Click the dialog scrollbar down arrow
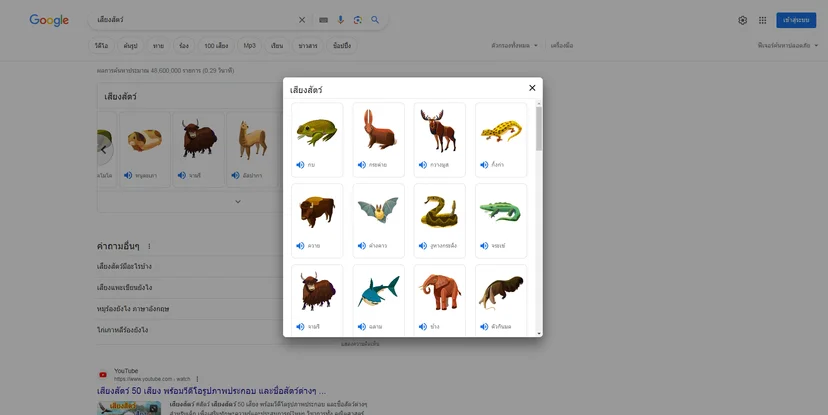This screenshot has width=828, height=415. (539, 333)
